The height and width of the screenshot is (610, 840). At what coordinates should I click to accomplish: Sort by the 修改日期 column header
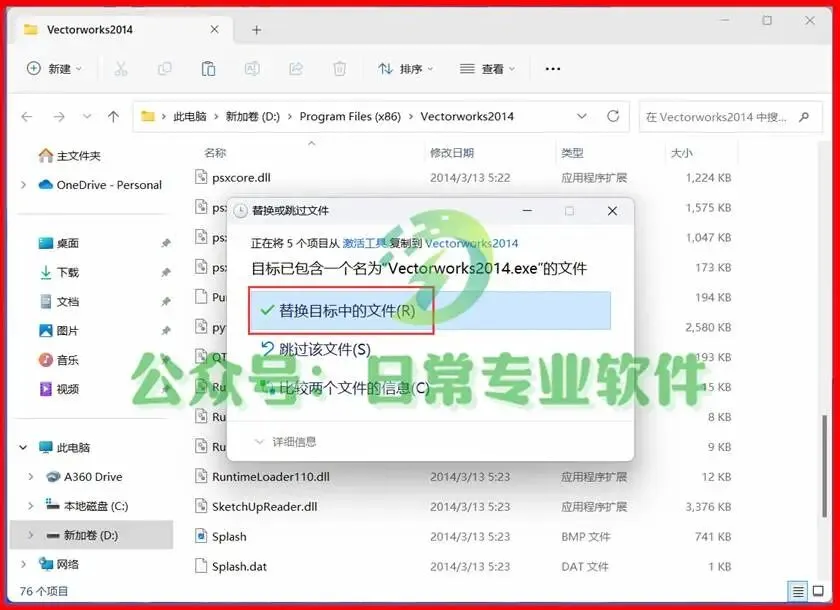(452, 153)
